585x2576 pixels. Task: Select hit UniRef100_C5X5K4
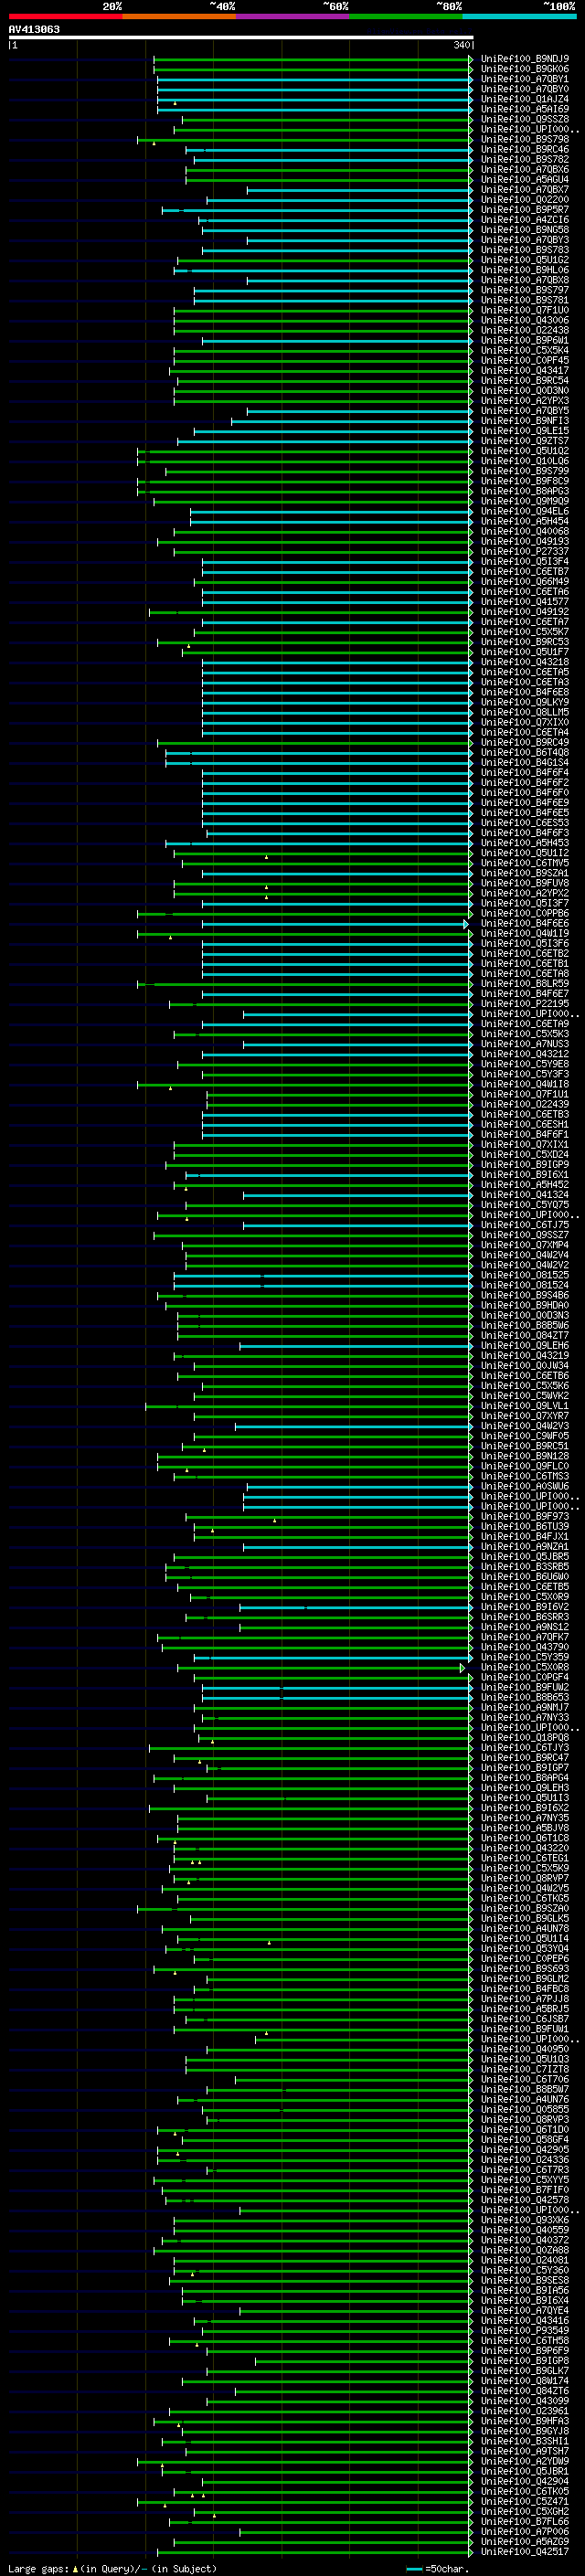(524, 350)
